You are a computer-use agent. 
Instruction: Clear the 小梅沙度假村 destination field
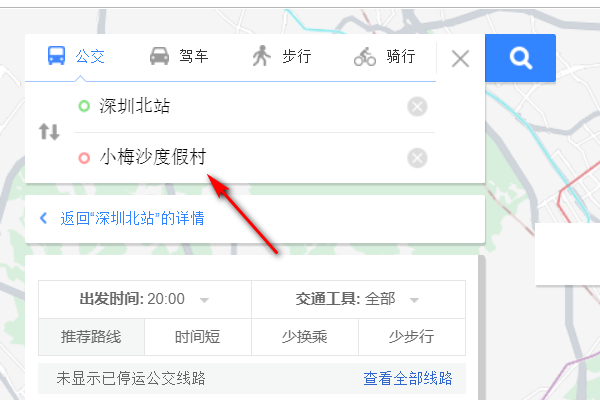[x=417, y=158]
